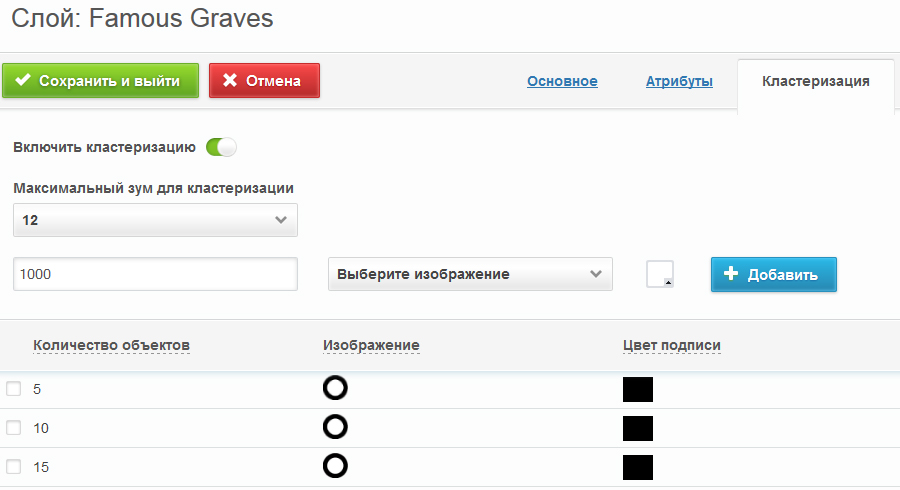The height and width of the screenshot is (490, 900).
Task: Click the circle image in the 5-objects row
Action: point(336,388)
